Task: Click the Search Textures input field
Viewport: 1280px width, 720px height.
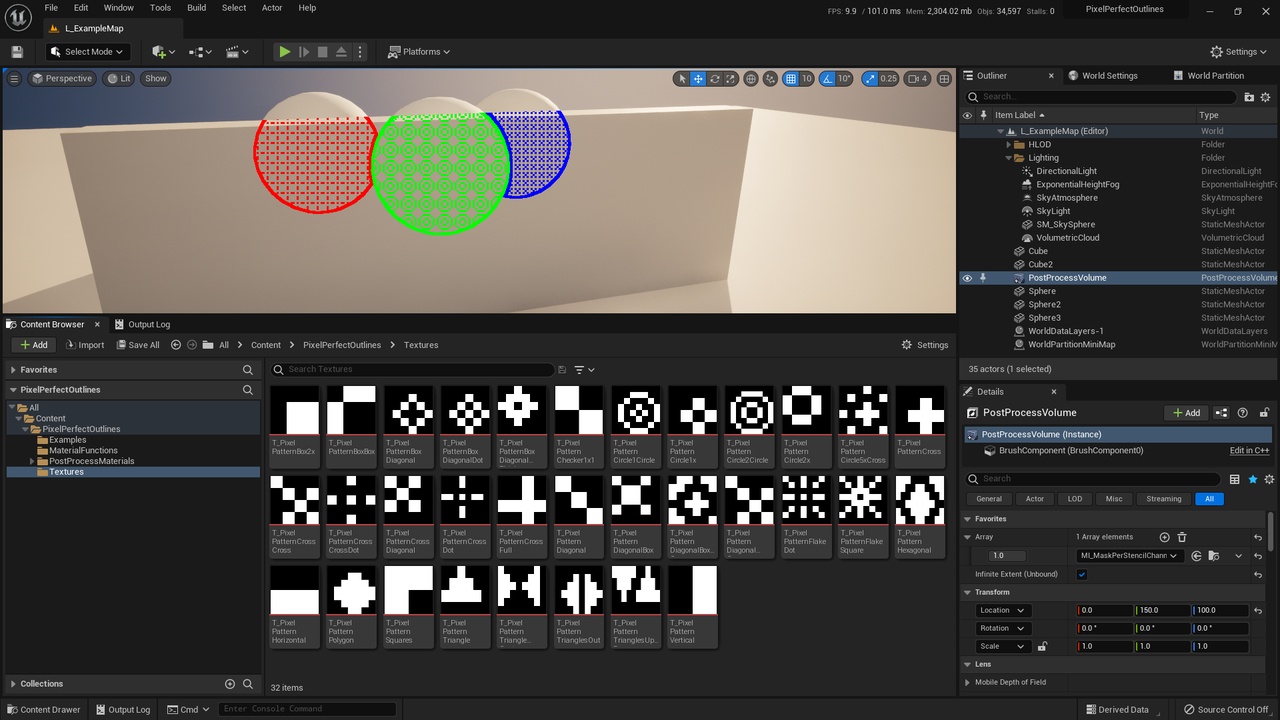Action: tap(412, 369)
